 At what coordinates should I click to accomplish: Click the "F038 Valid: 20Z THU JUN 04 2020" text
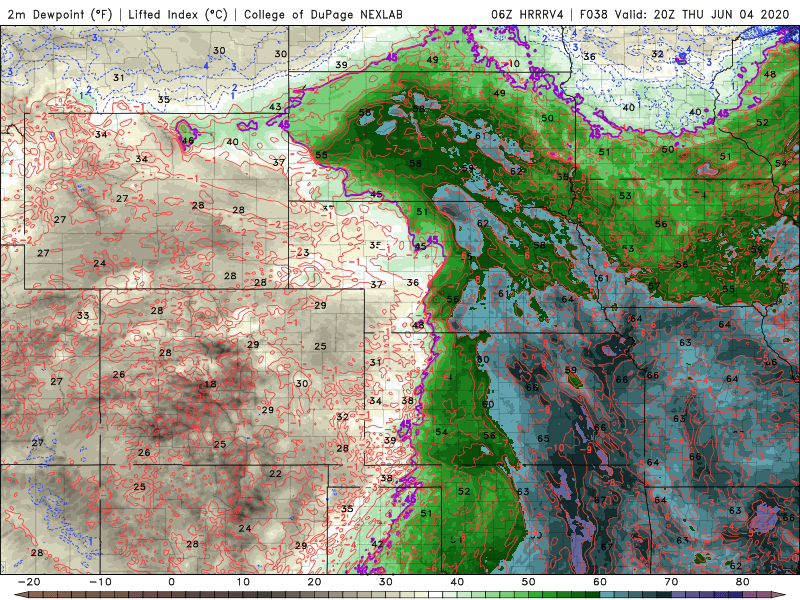click(685, 14)
